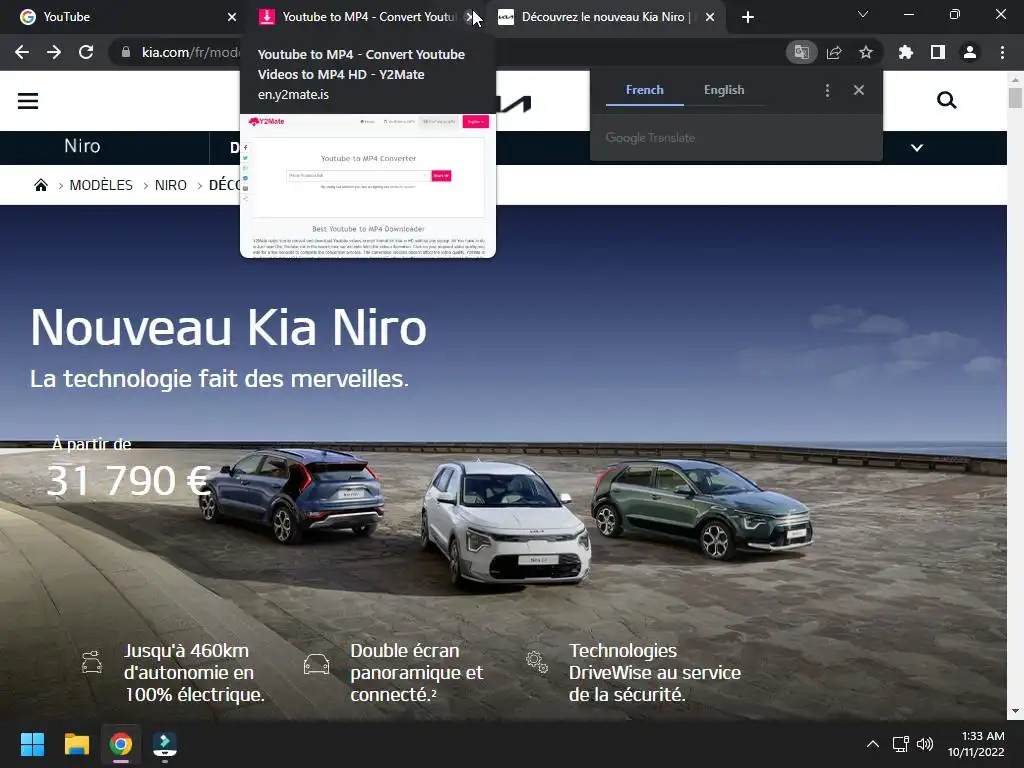Go to Kia home via breadcrumb icon
The image size is (1024, 768).
point(40,185)
